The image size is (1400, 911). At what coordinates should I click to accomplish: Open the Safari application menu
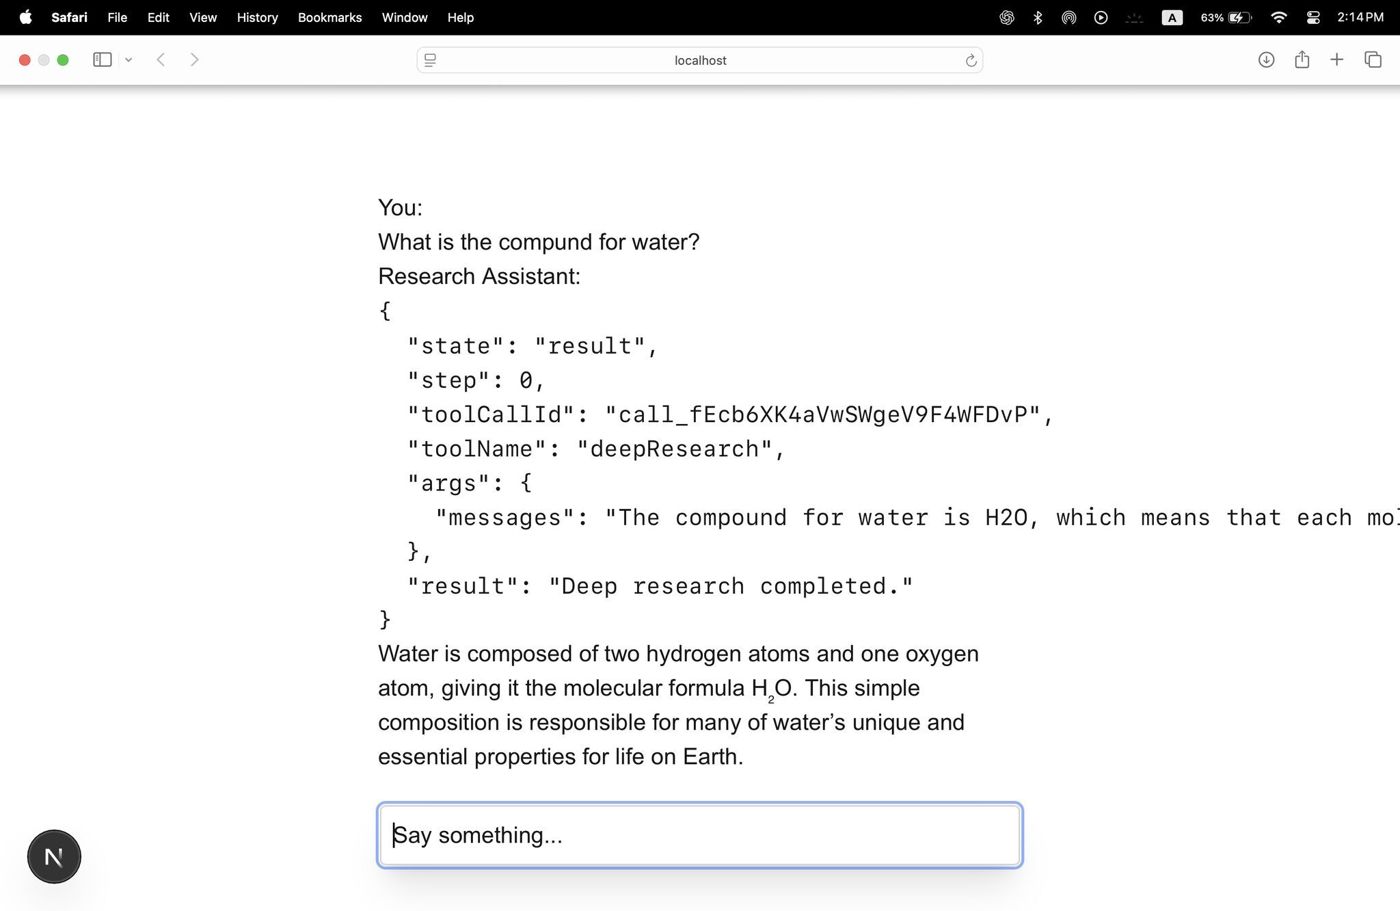[69, 17]
